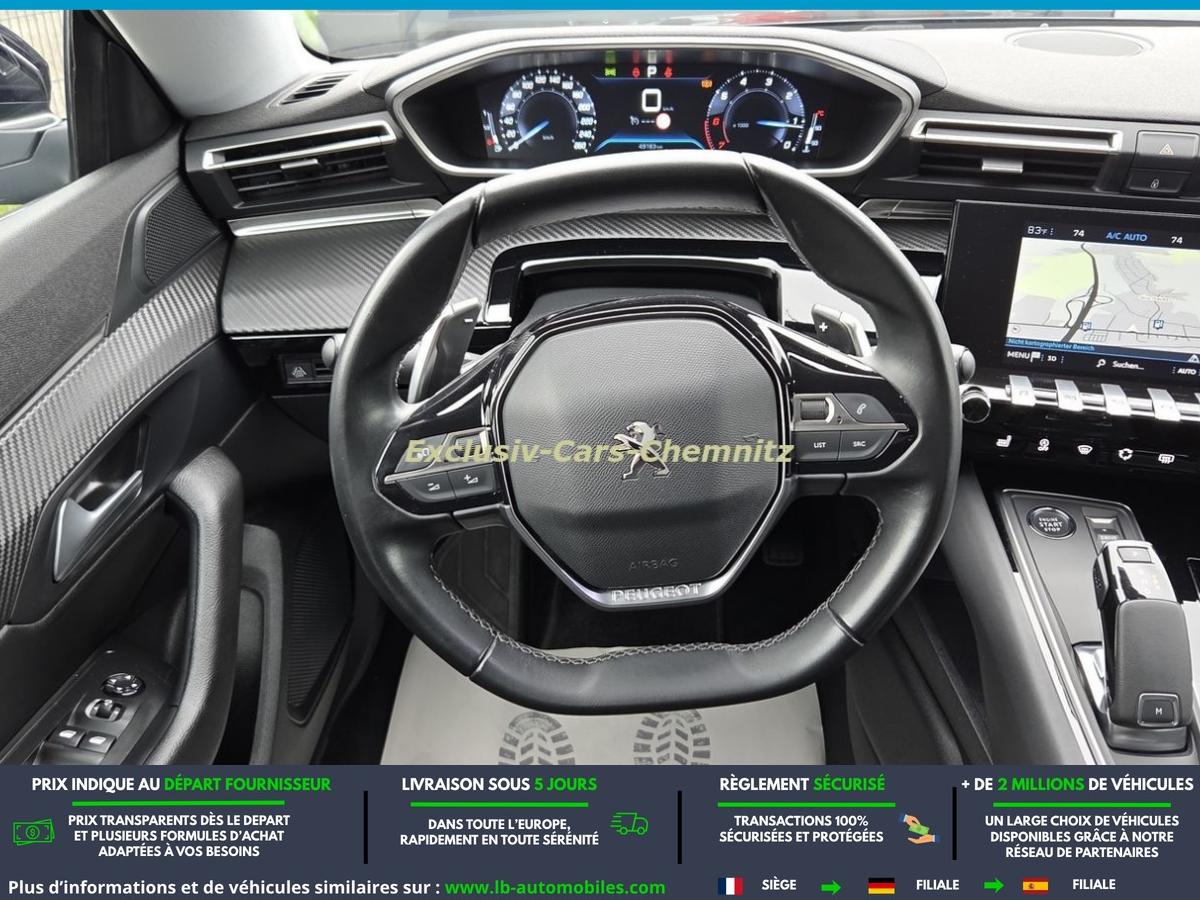Click the LIVRAISON SOUS 5 JOURS heading

[x=499, y=784]
